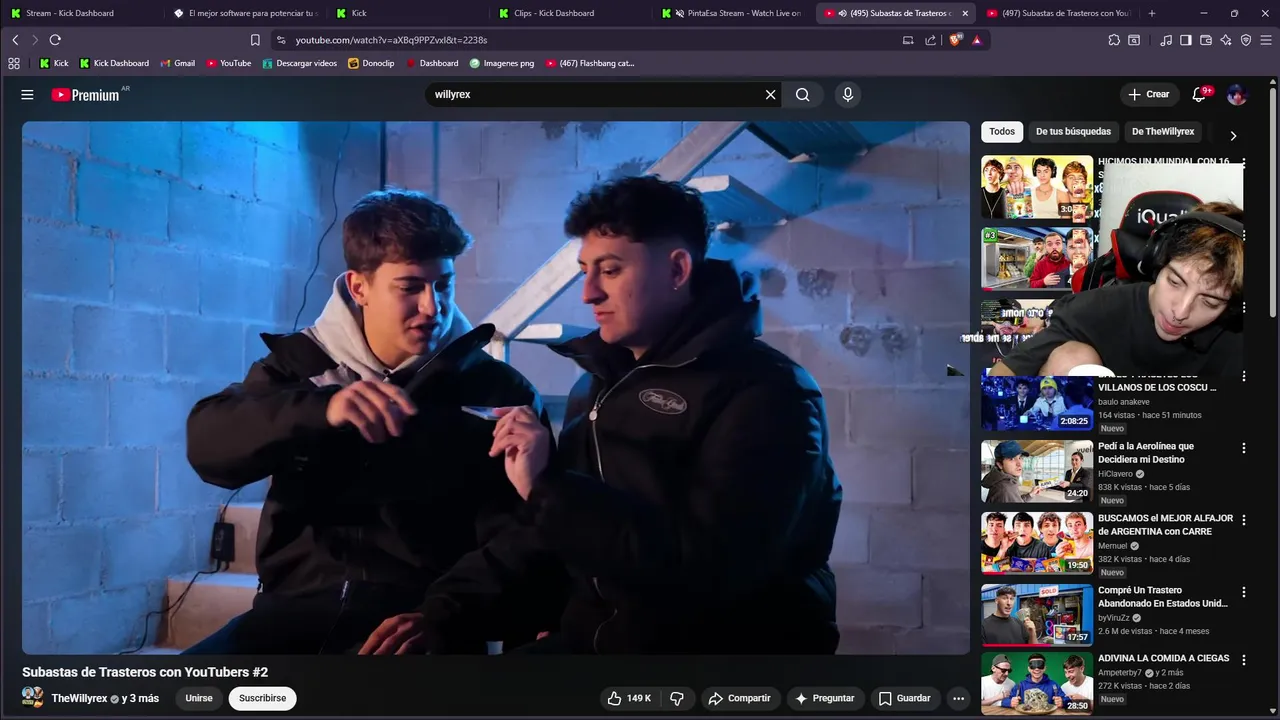Open a new browser tab

click(x=1152, y=13)
